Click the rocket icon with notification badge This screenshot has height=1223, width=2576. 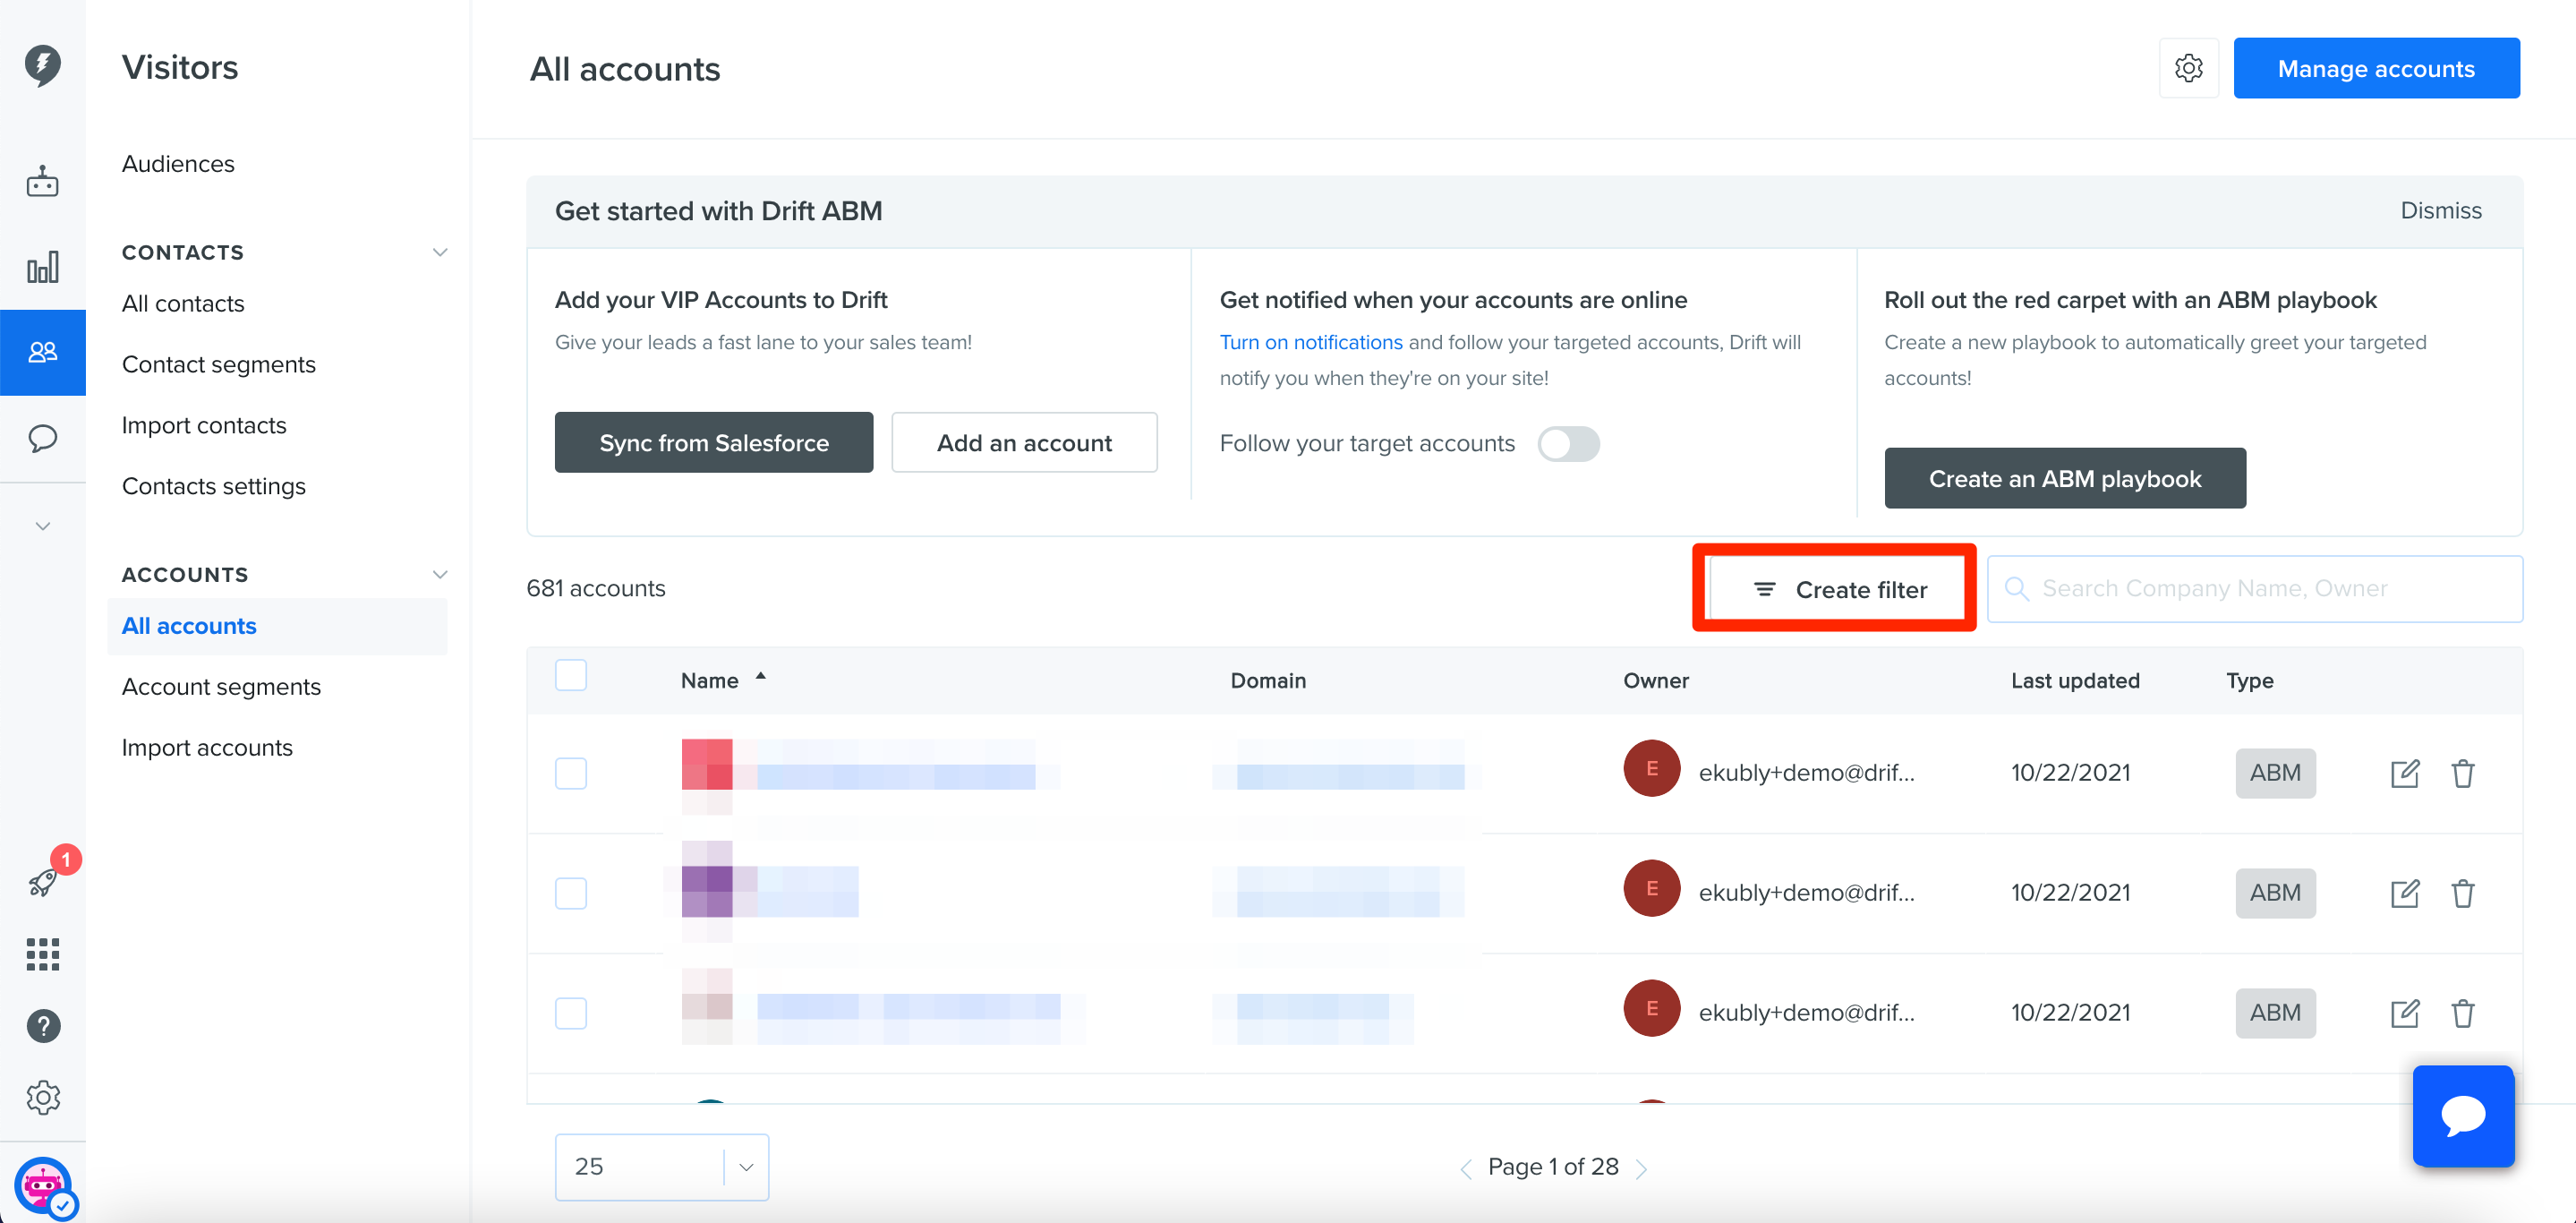coord(44,880)
